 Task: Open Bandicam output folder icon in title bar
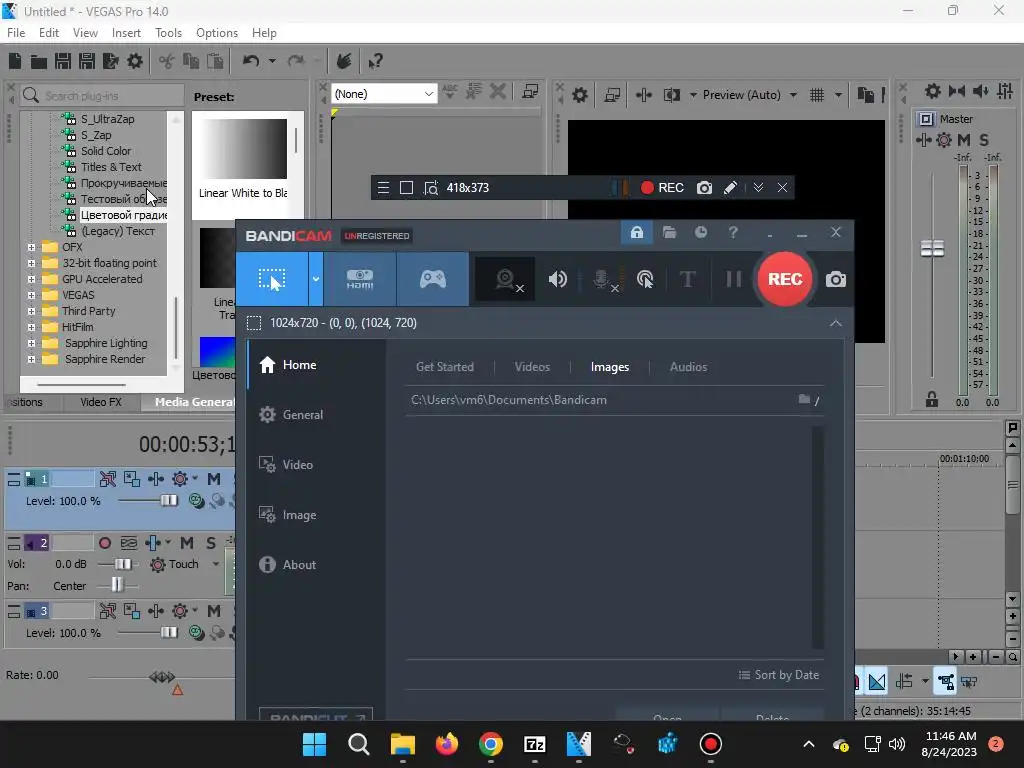click(669, 232)
